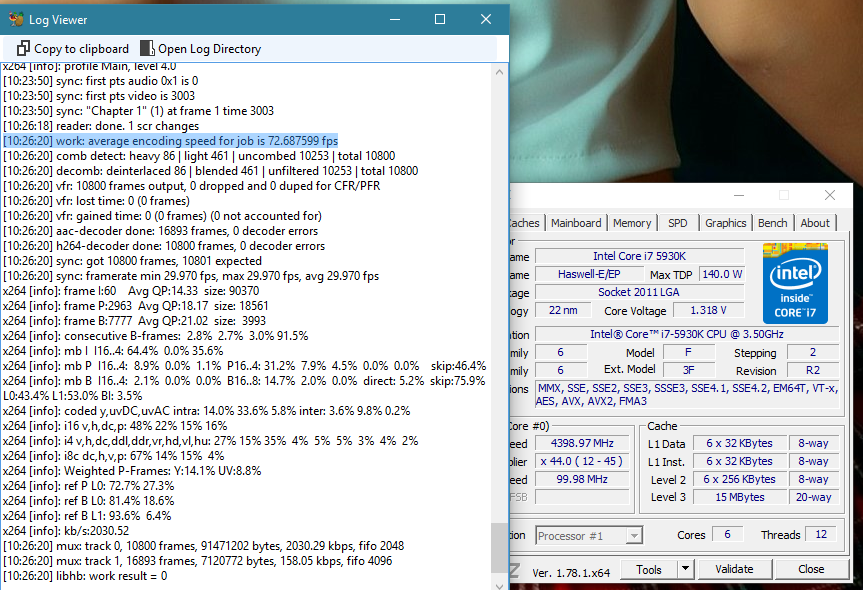Click the '4398.97 MHz' core speed value
Image resolution: width=863 pixels, height=590 pixels.
click(582, 444)
